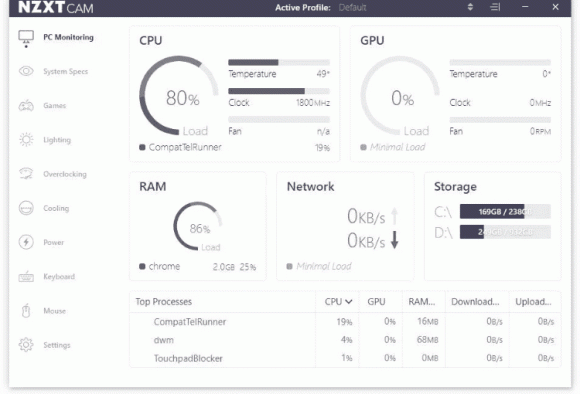Click the profile switch up-down arrows icon

(470, 7)
